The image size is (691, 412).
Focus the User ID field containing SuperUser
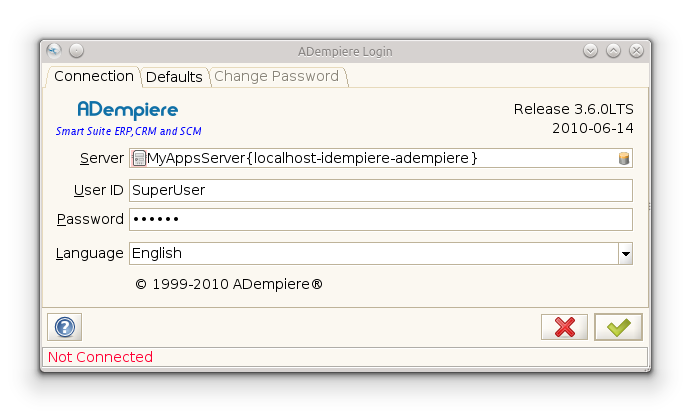click(380, 190)
